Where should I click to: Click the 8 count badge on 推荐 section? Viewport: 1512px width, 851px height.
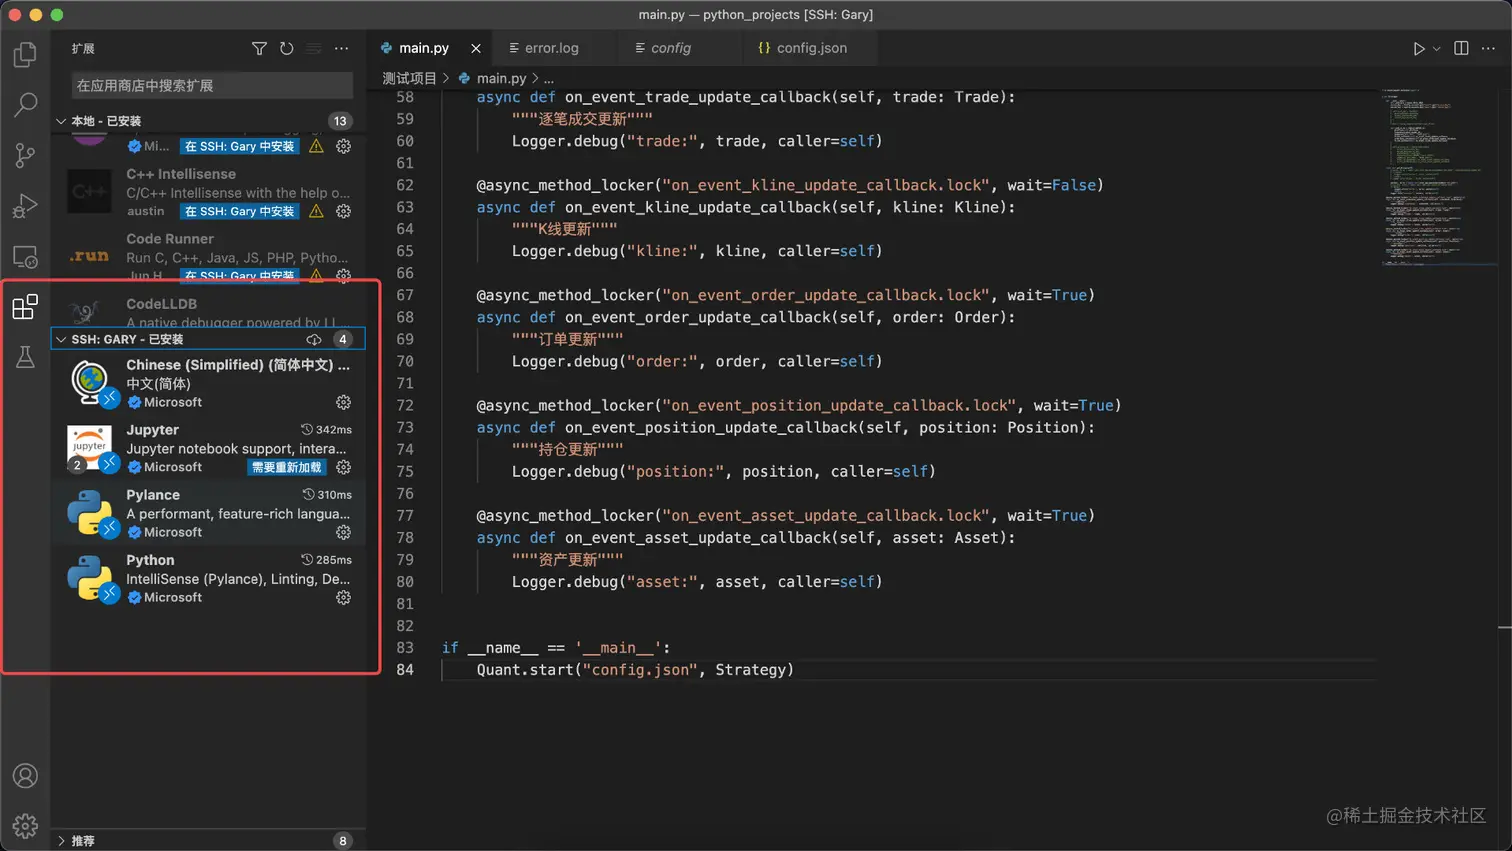(x=342, y=841)
